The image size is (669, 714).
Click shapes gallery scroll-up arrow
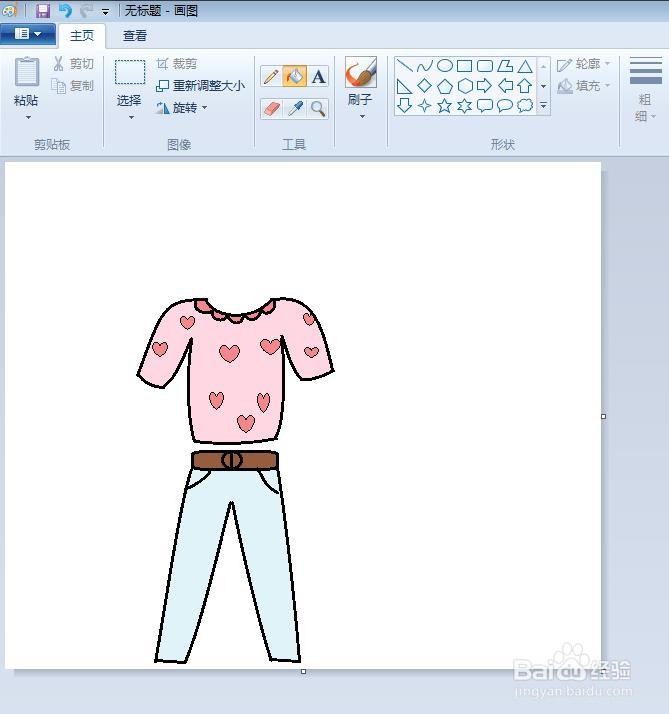(x=543, y=66)
